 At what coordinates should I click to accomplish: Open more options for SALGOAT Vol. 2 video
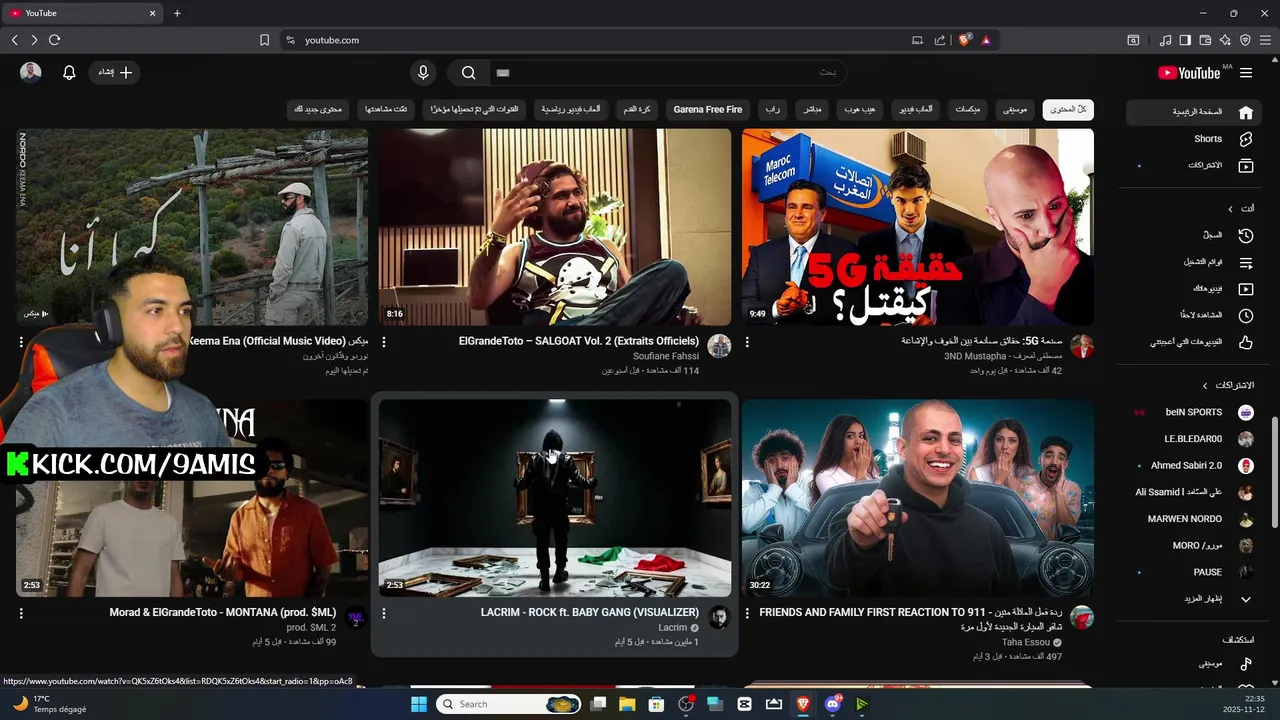[384, 342]
